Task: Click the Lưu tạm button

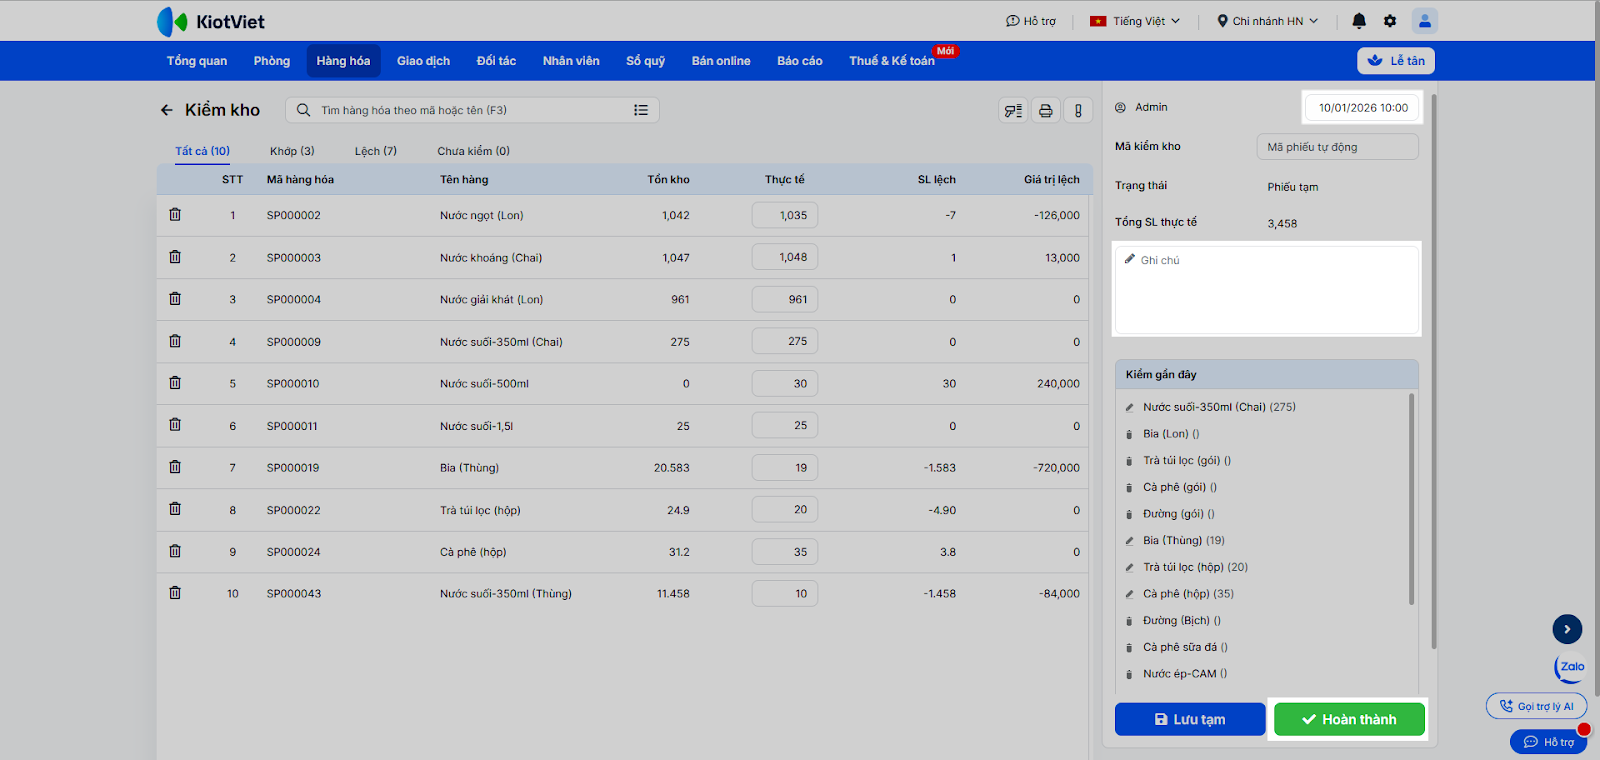Action: (1189, 719)
